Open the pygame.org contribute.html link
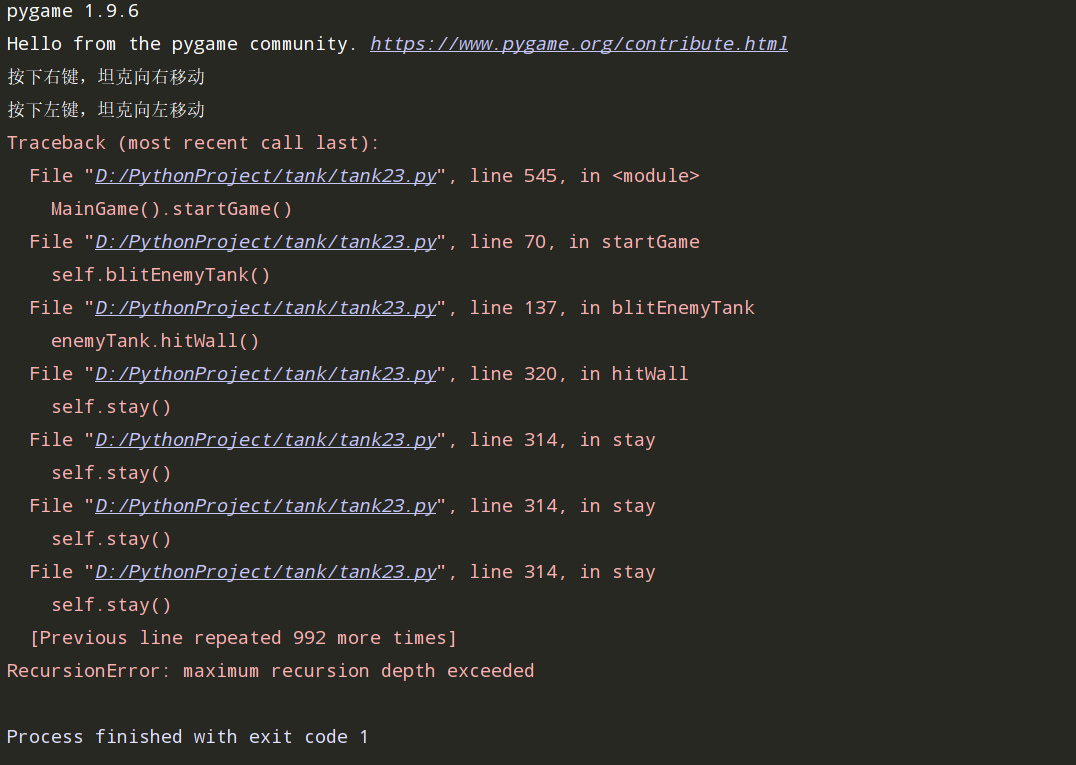 (x=578, y=44)
